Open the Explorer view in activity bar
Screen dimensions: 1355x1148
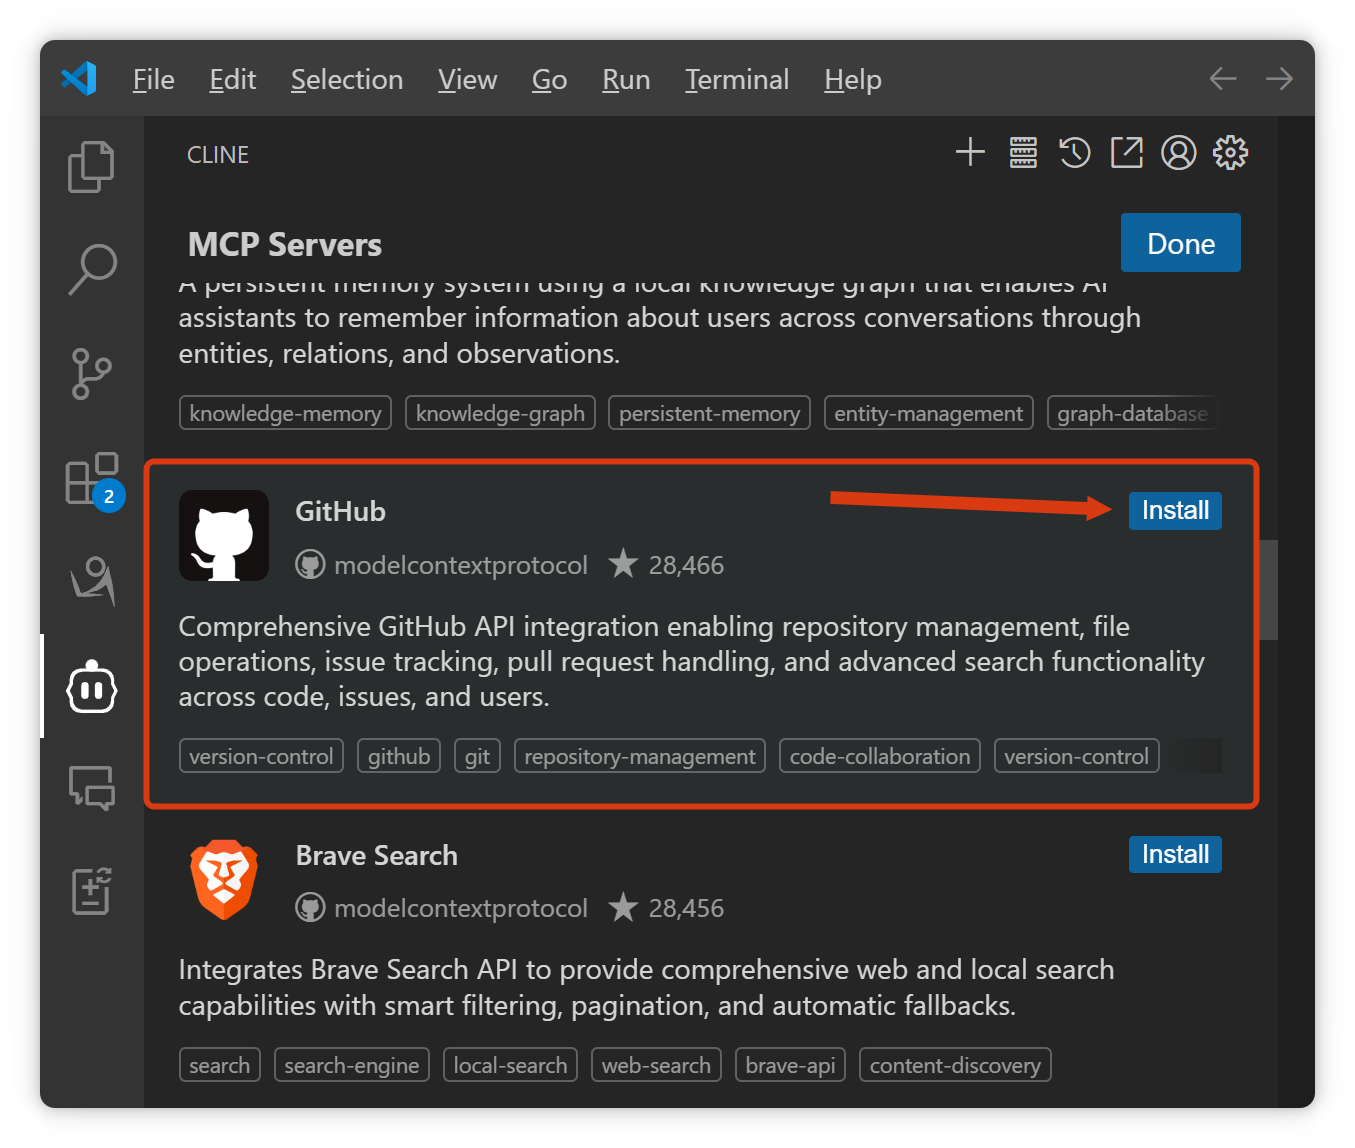[x=91, y=166]
